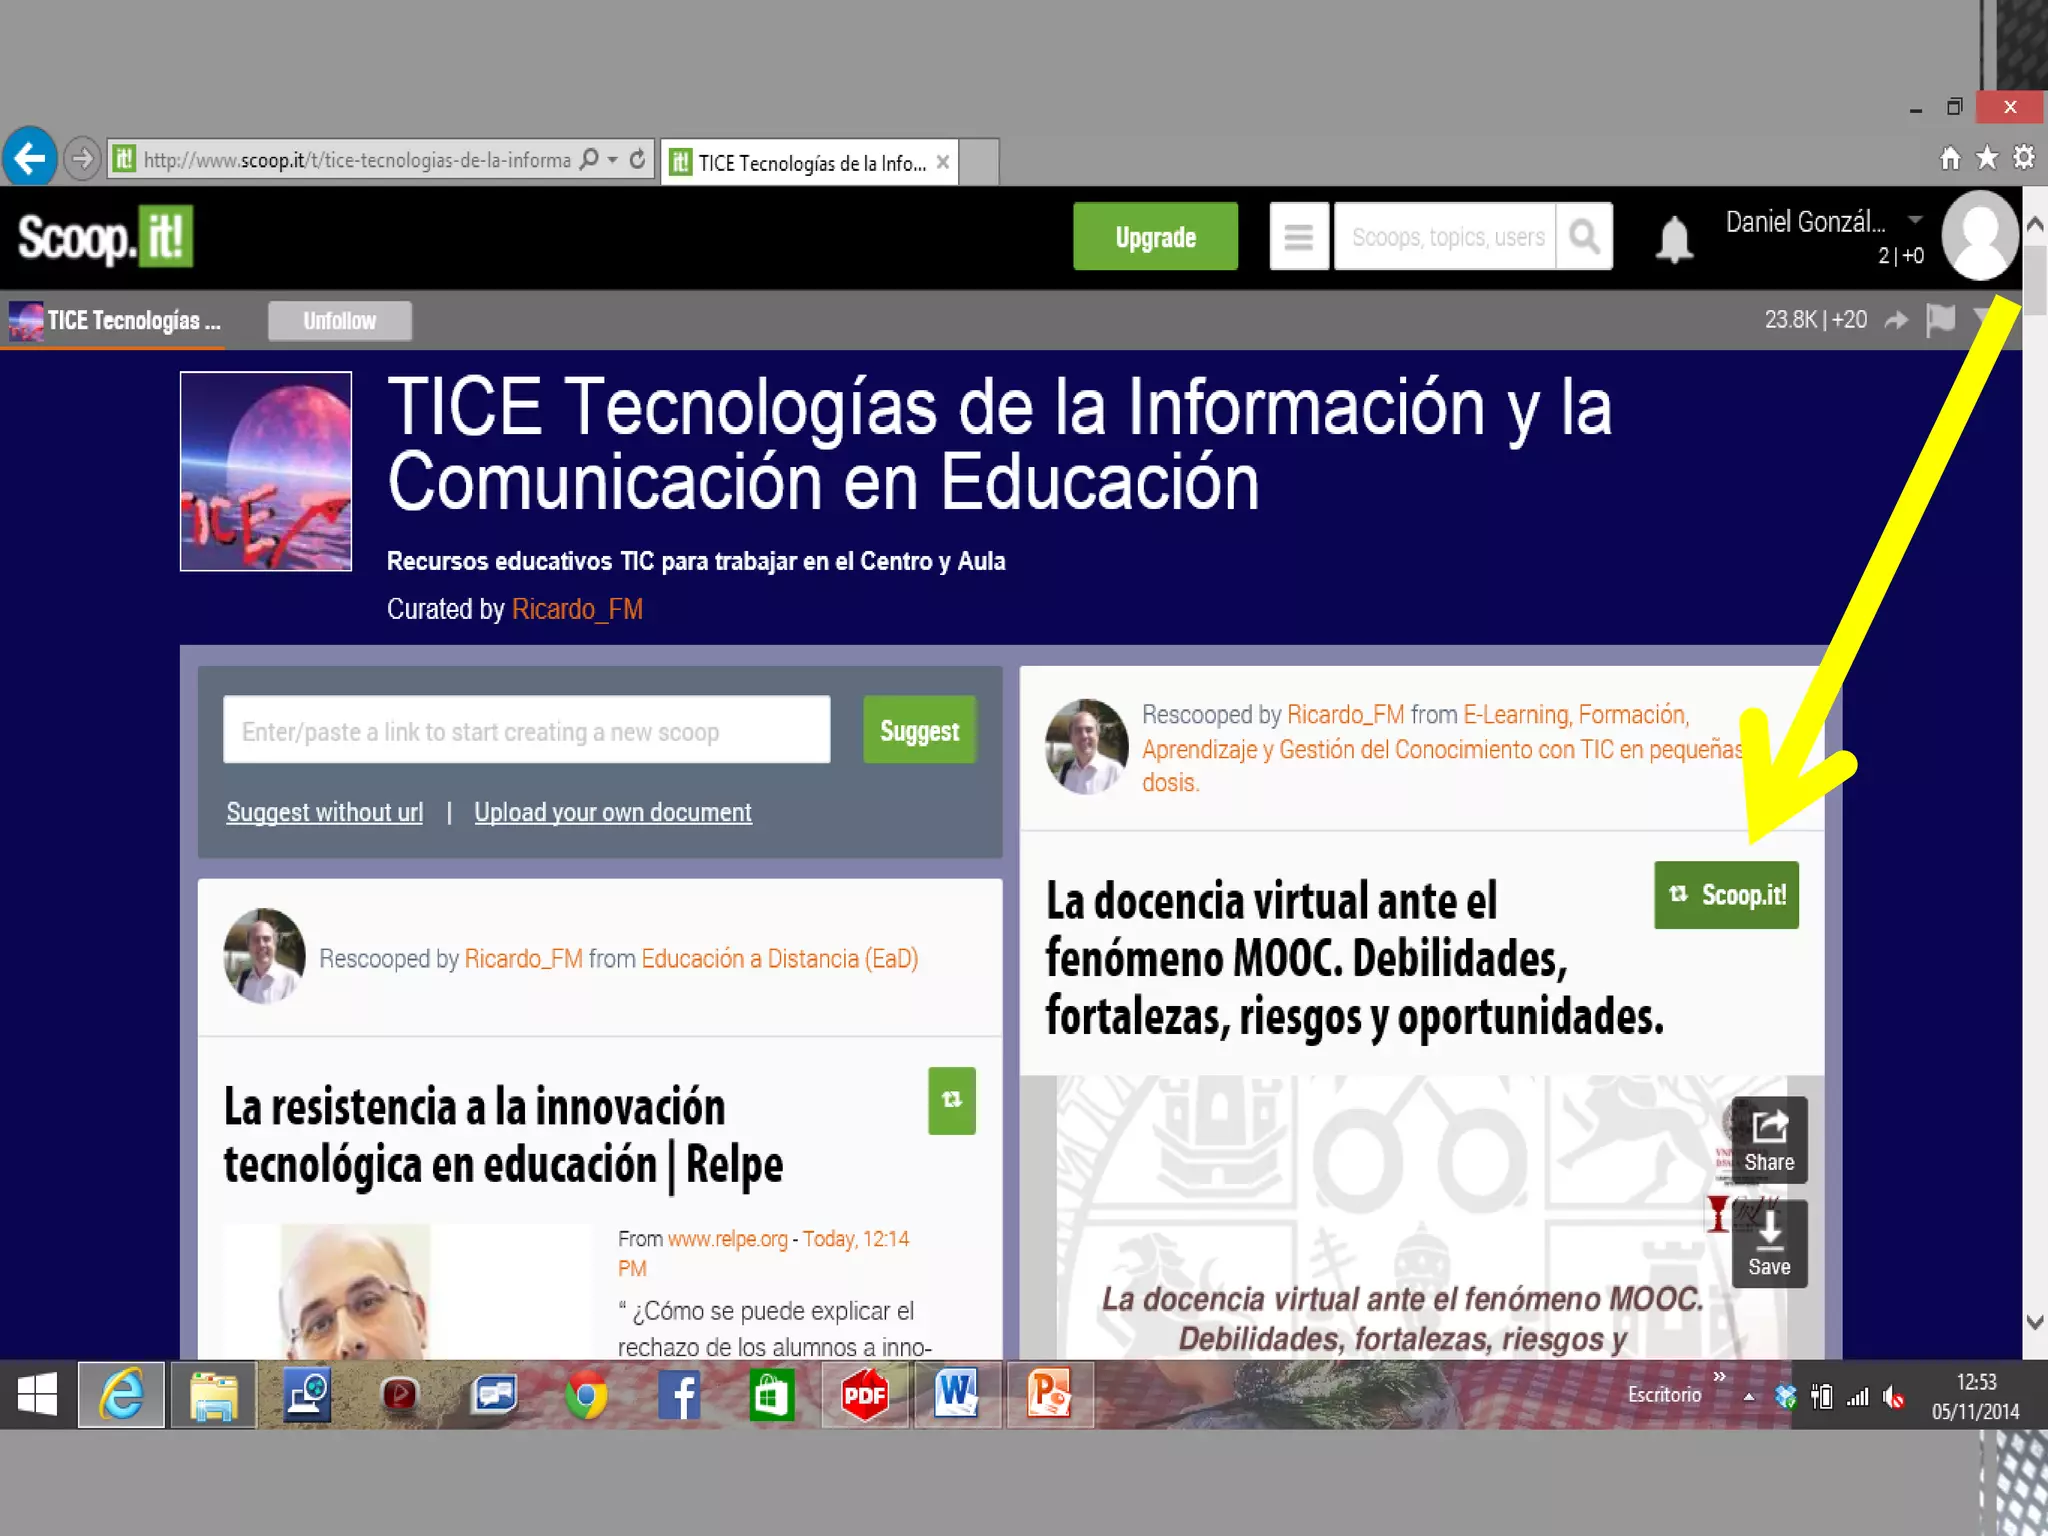Click the notification bell icon
The image size is (2048, 1536).
1674,240
